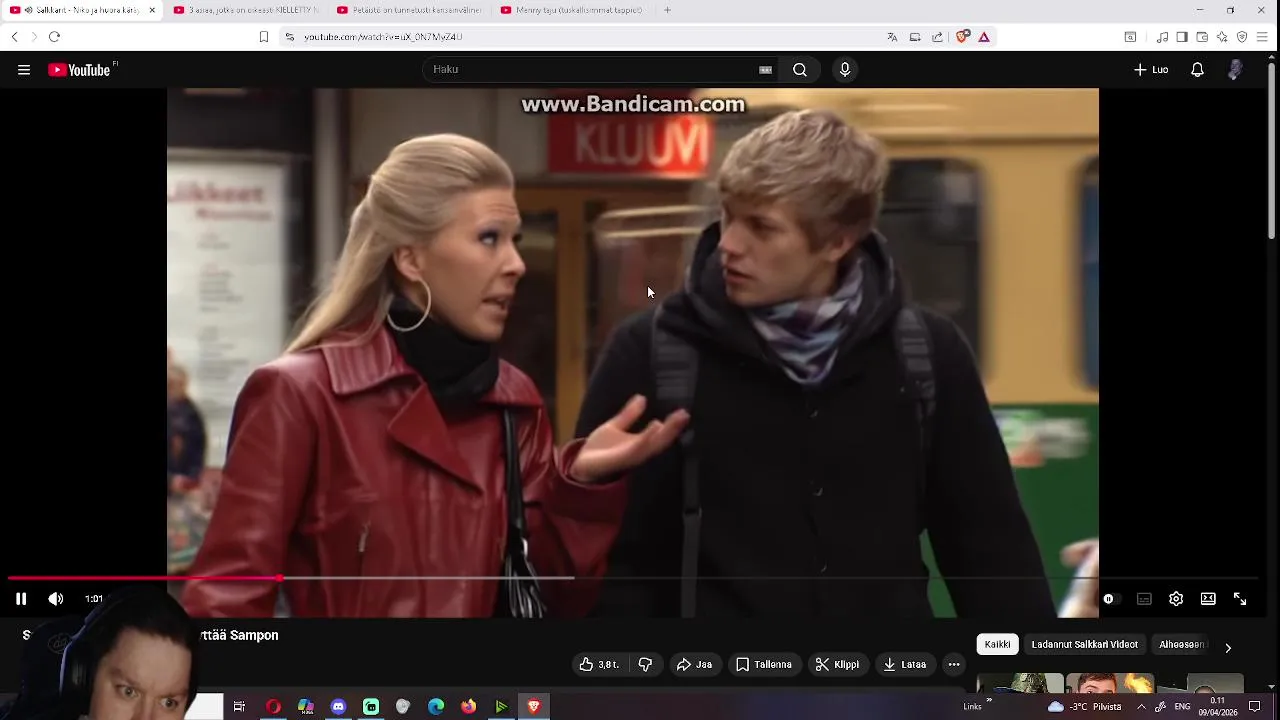Select the Kaikki filter chip
The height and width of the screenshot is (720, 1280).
[x=997, y=645]
